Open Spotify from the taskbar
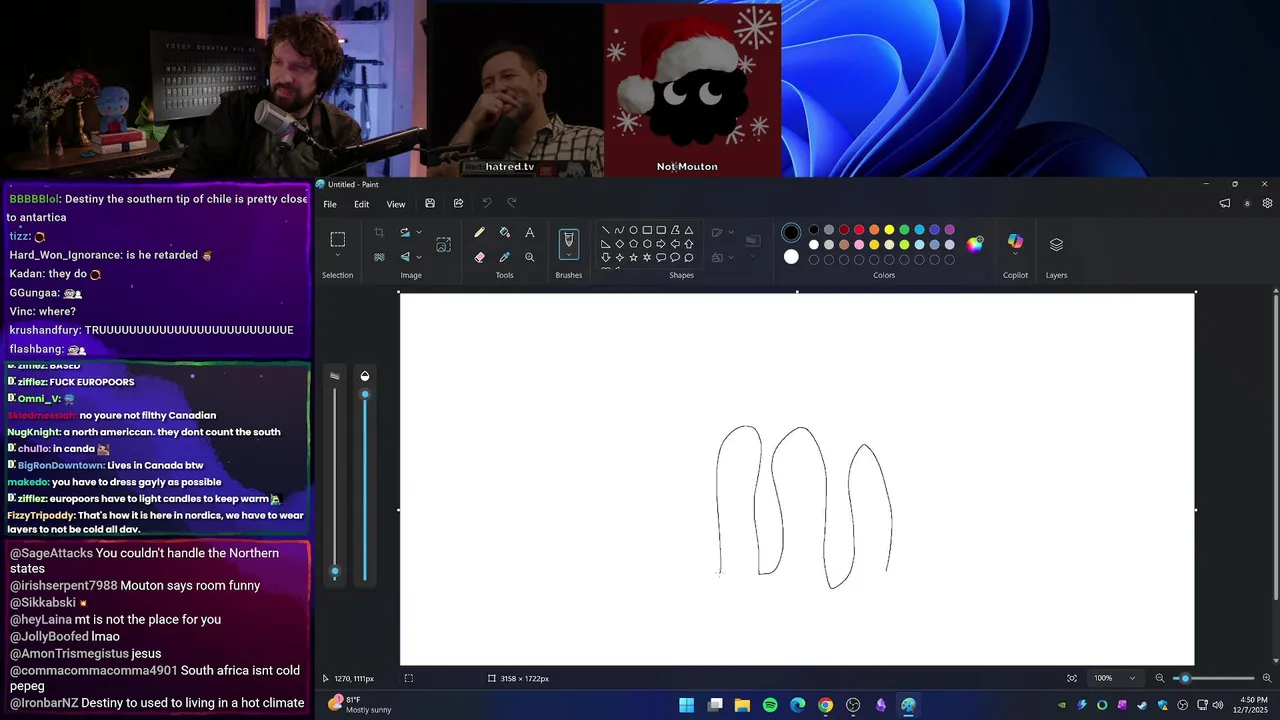The height and width of the screenshot is (720, 1280). 770,705
